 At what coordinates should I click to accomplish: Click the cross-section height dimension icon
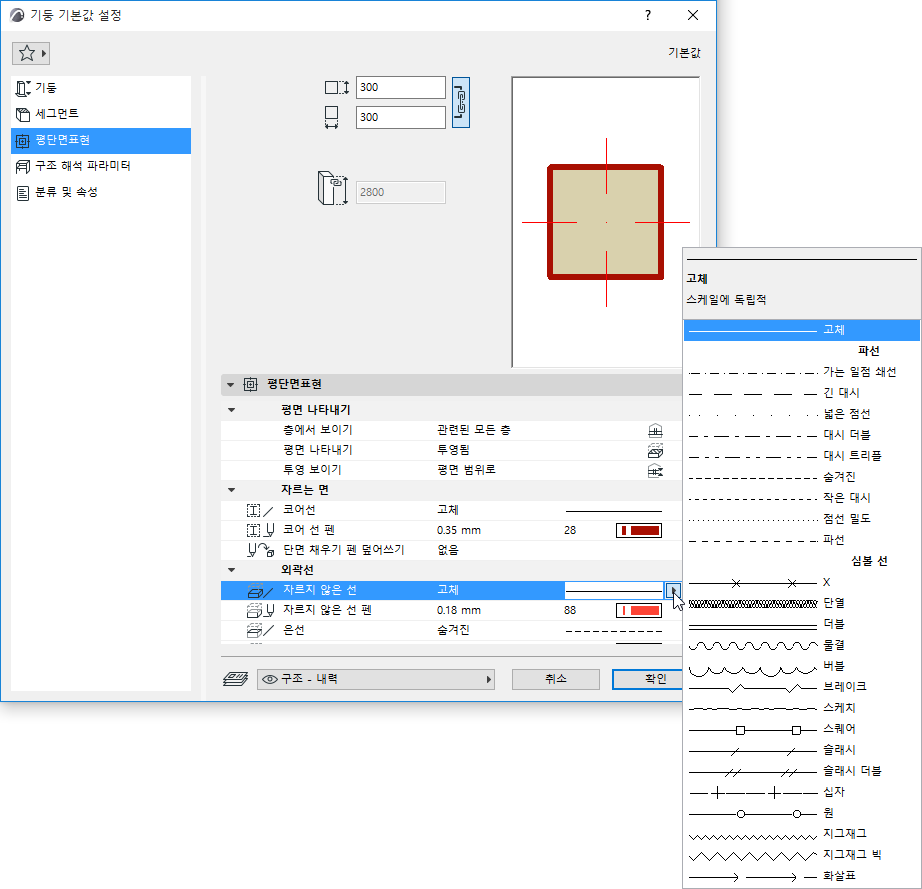(337, 88)
